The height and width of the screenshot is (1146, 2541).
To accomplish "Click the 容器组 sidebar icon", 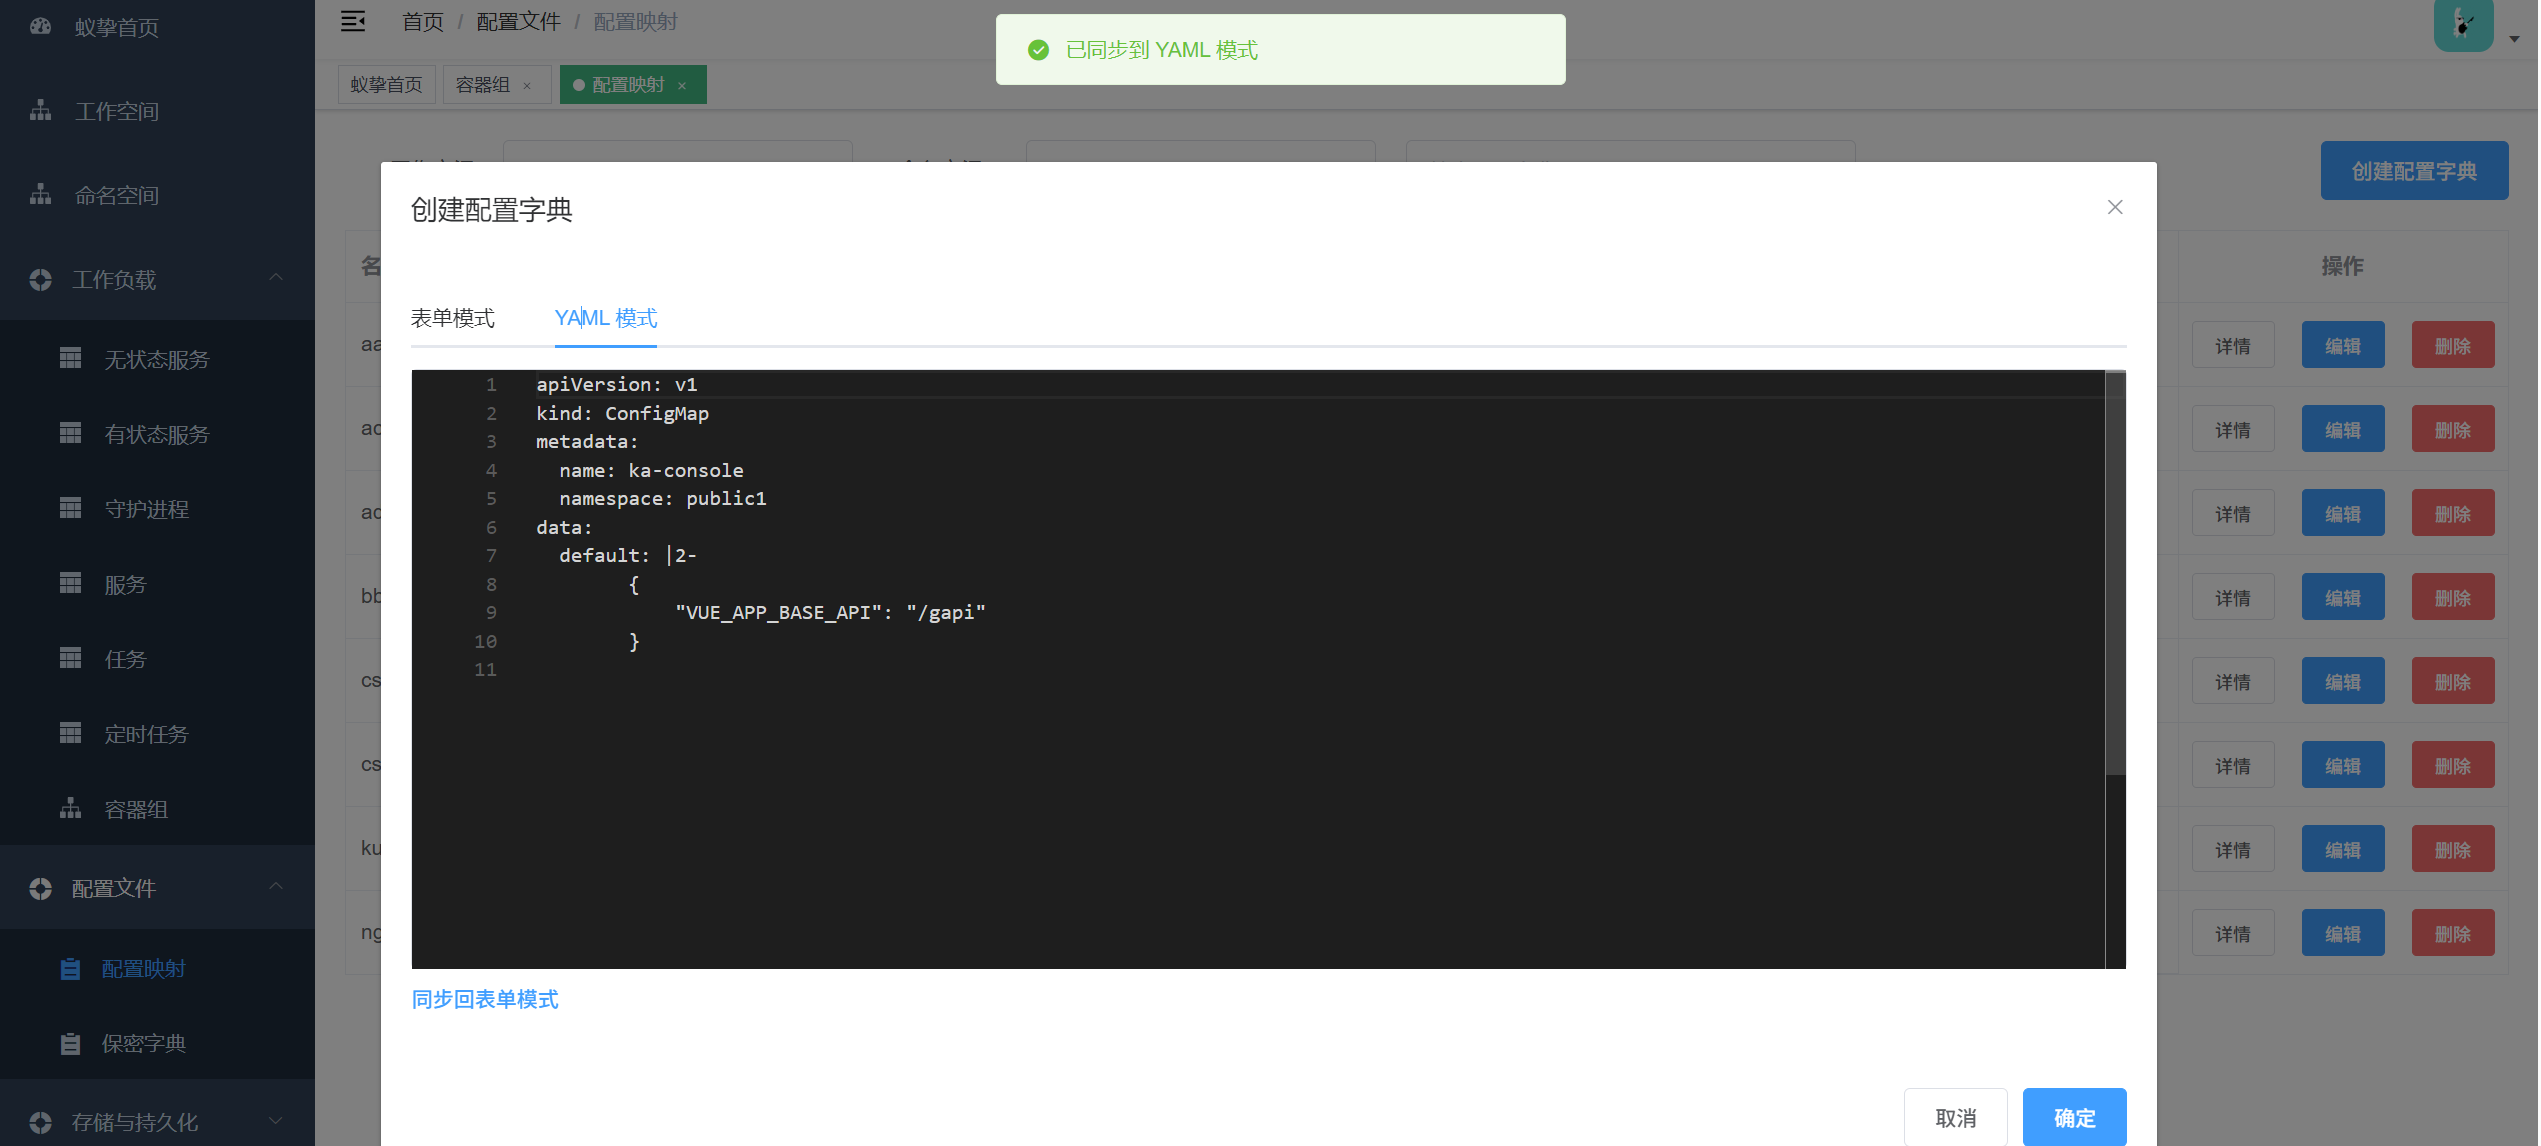I will pyautogui.click(x=70, y=808).
